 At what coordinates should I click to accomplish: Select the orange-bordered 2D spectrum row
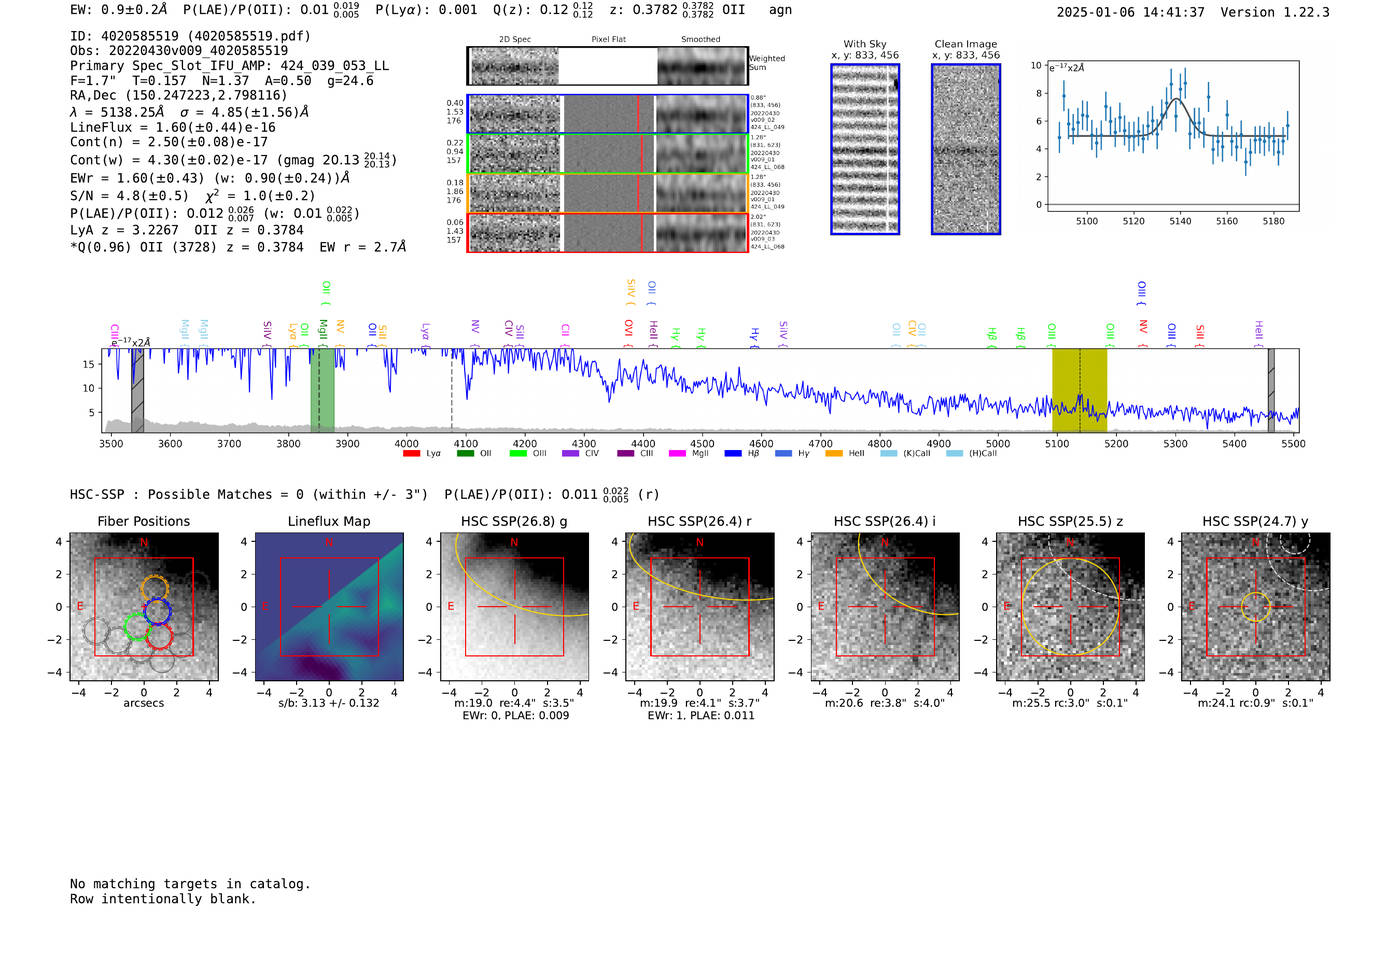pos(607,193)
